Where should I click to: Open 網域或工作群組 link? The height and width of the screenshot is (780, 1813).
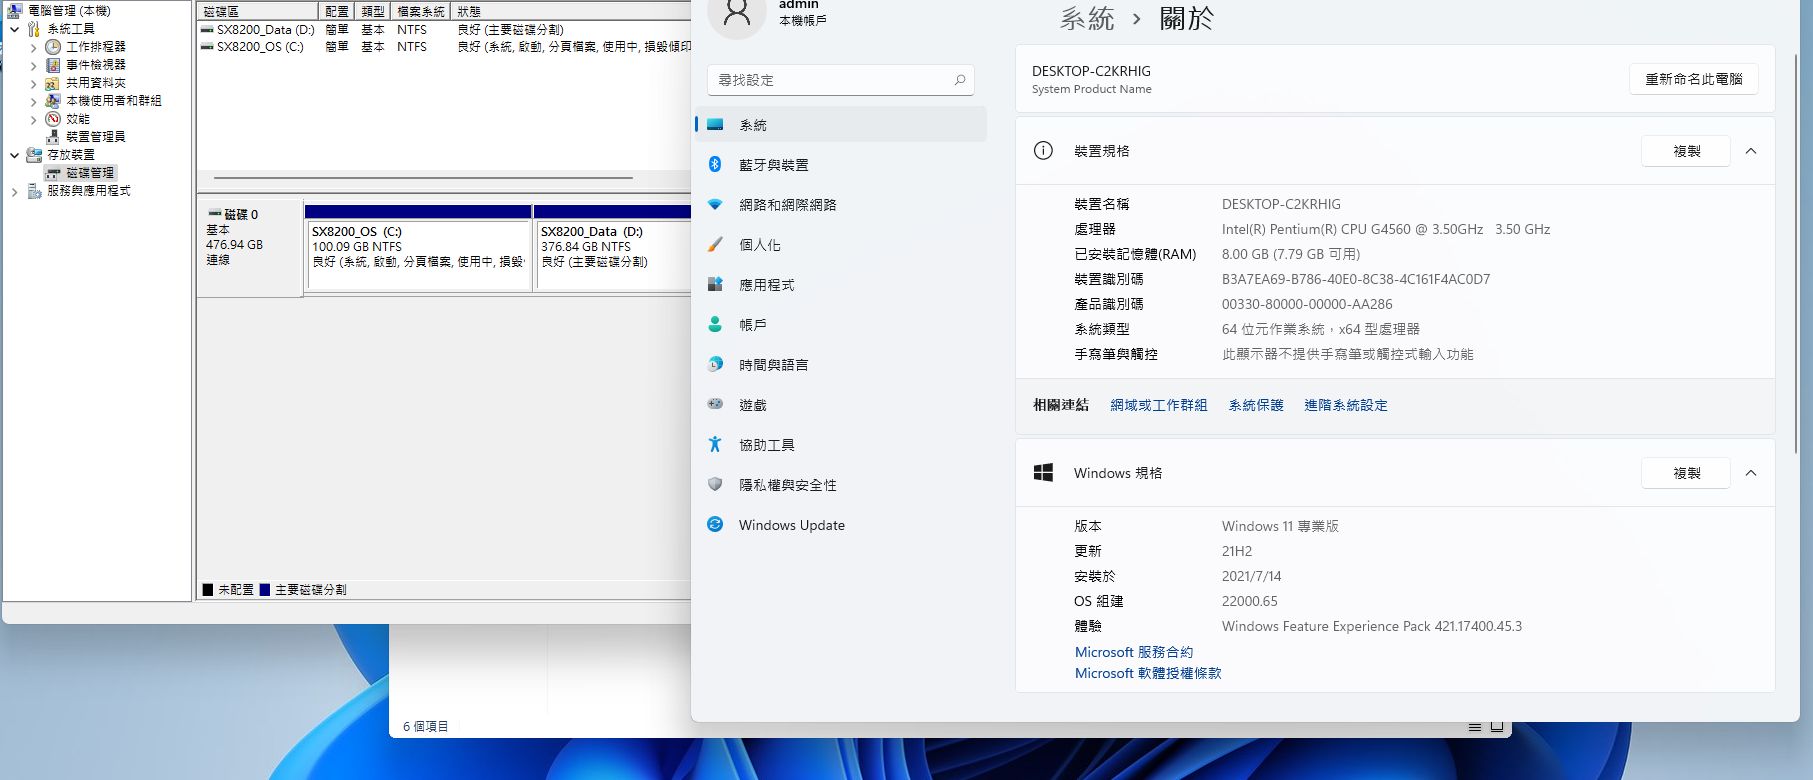[x=1158, y=405]
